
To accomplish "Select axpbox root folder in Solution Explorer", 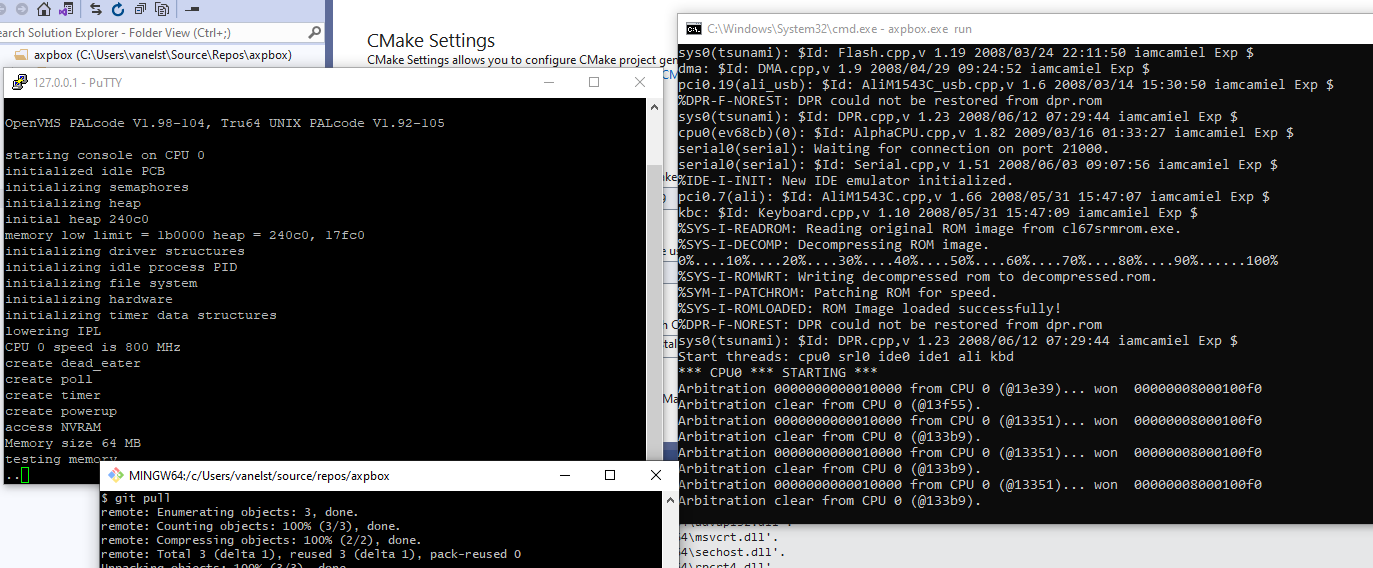I will (x=162, y=55).
